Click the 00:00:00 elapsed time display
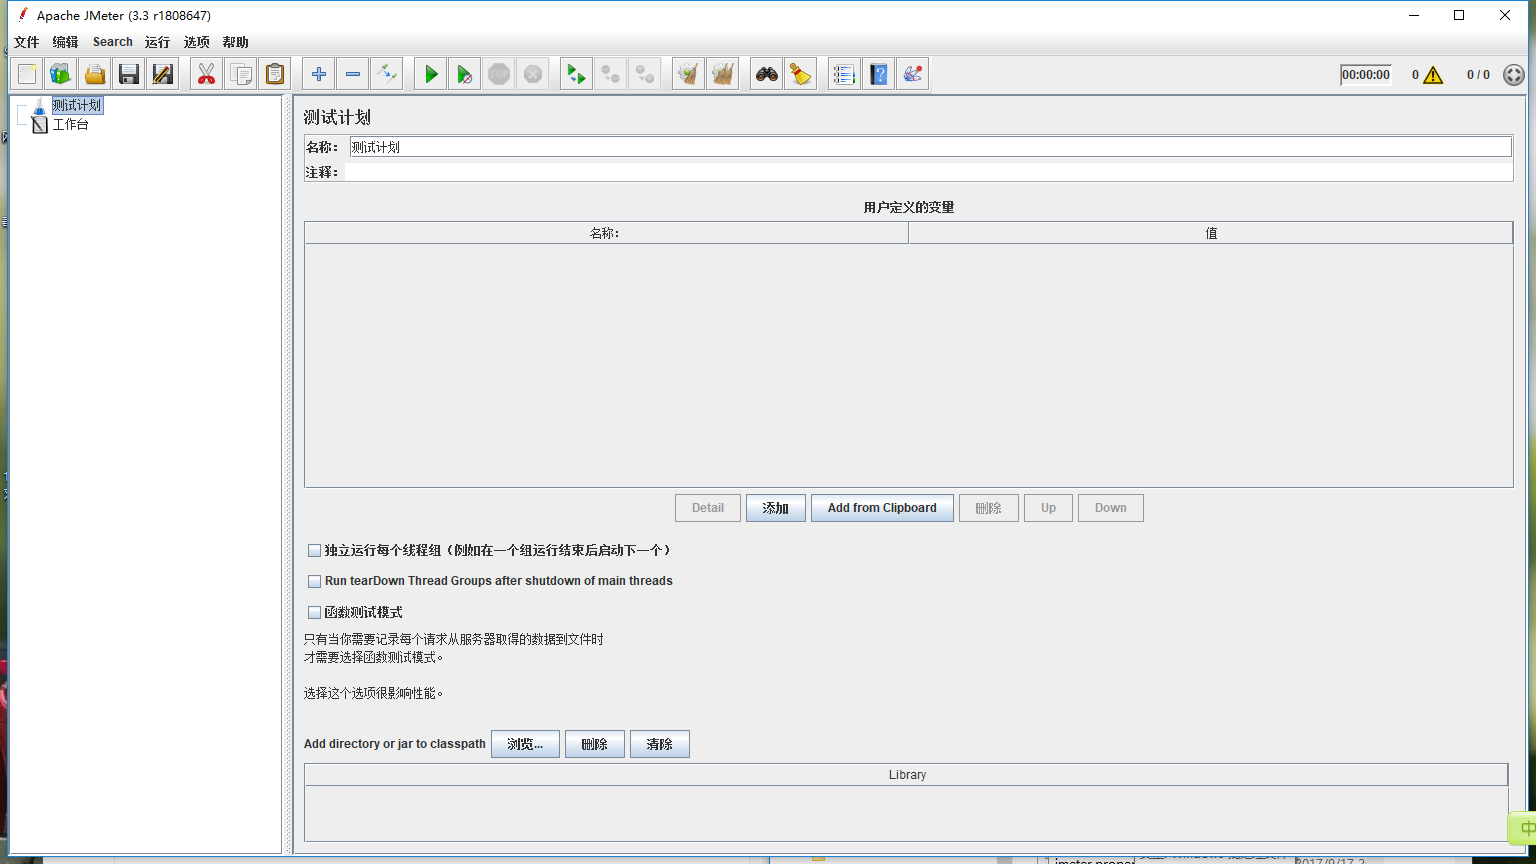Image resolution: width=1536 pixels, height=864 pixels. (1366, 75)
